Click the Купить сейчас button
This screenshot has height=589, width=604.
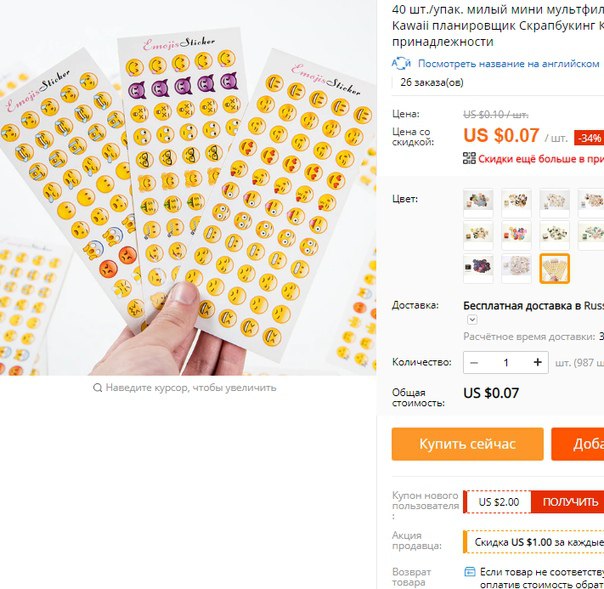[x=467, y=444]
